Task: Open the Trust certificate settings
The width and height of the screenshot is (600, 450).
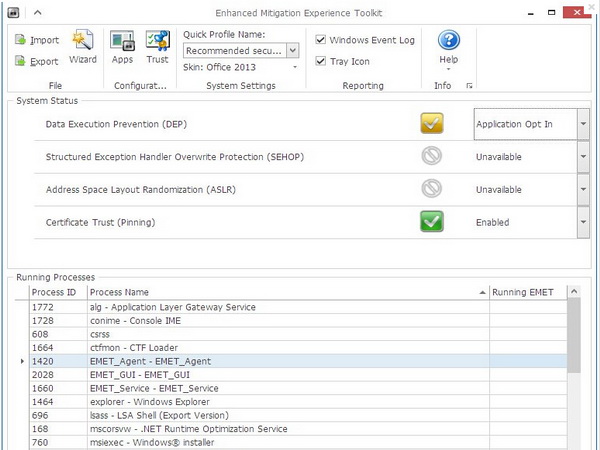Action: tap(157, 47)
